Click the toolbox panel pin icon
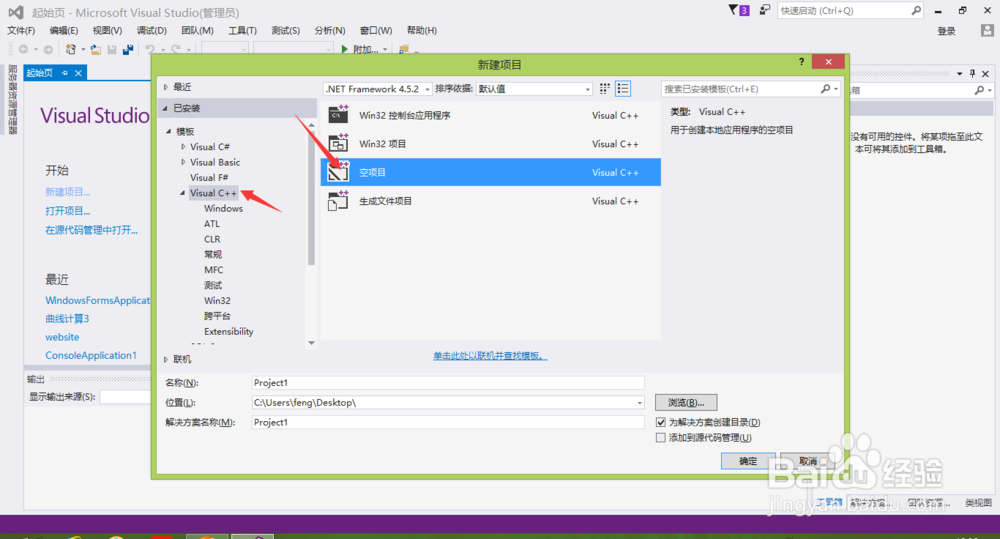Image resolution: width=1000 pixels, height=539 pixels. tap(973, 73)
